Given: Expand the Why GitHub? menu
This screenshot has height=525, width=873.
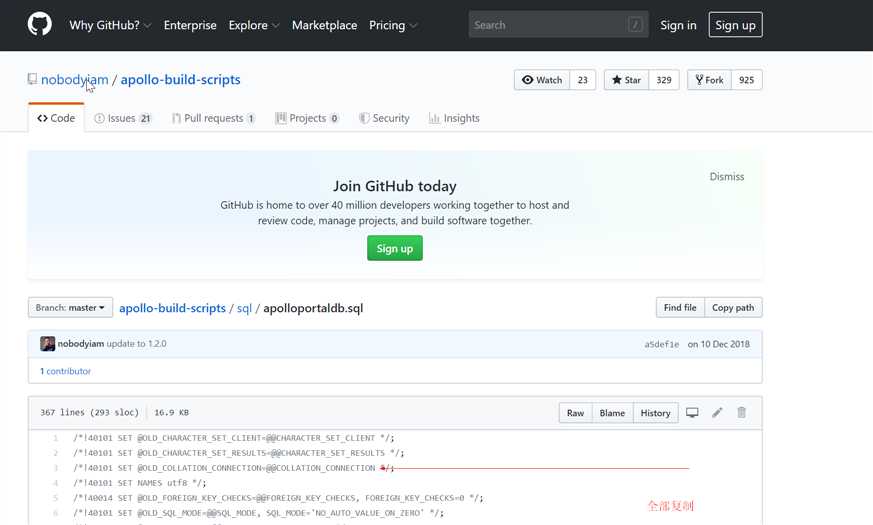Looking at the screenshot, I should tap(110, 25).
